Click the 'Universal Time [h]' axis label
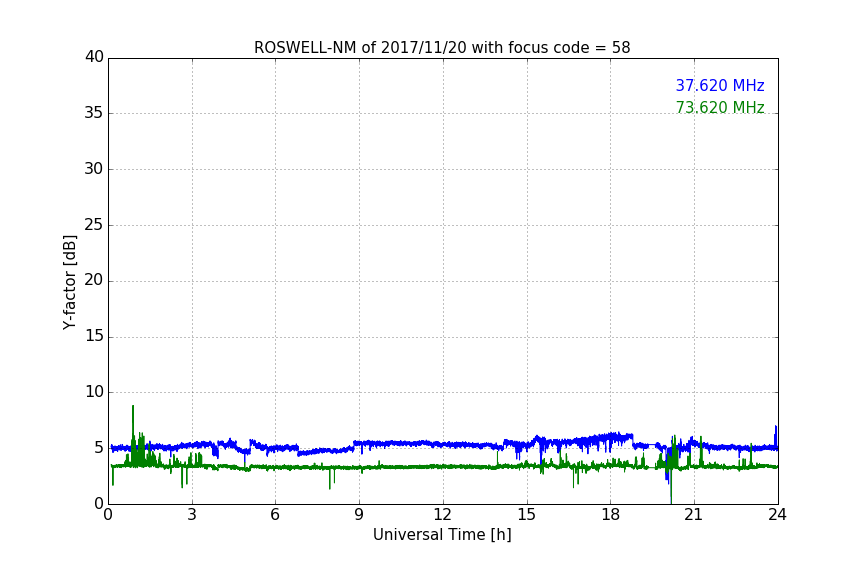Screen dimensions: 864x576 click(x=442, y=535)
